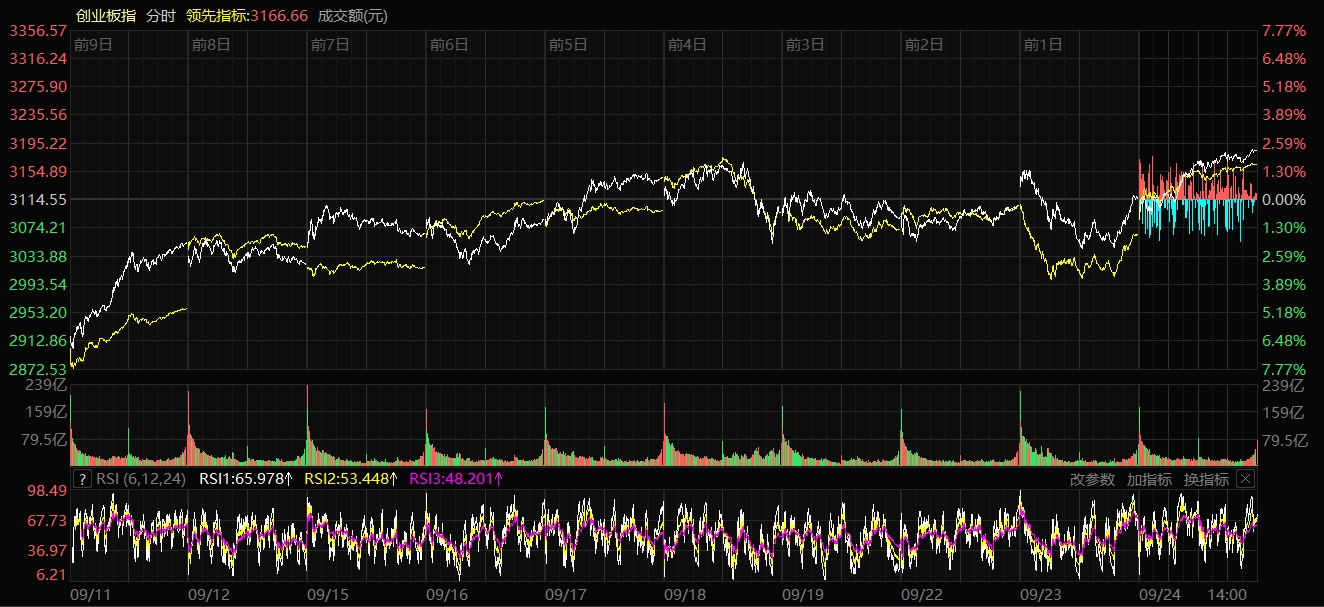Click 改参数 to edit RSI parameters
1324x607 pixels.
[1092, 479]
